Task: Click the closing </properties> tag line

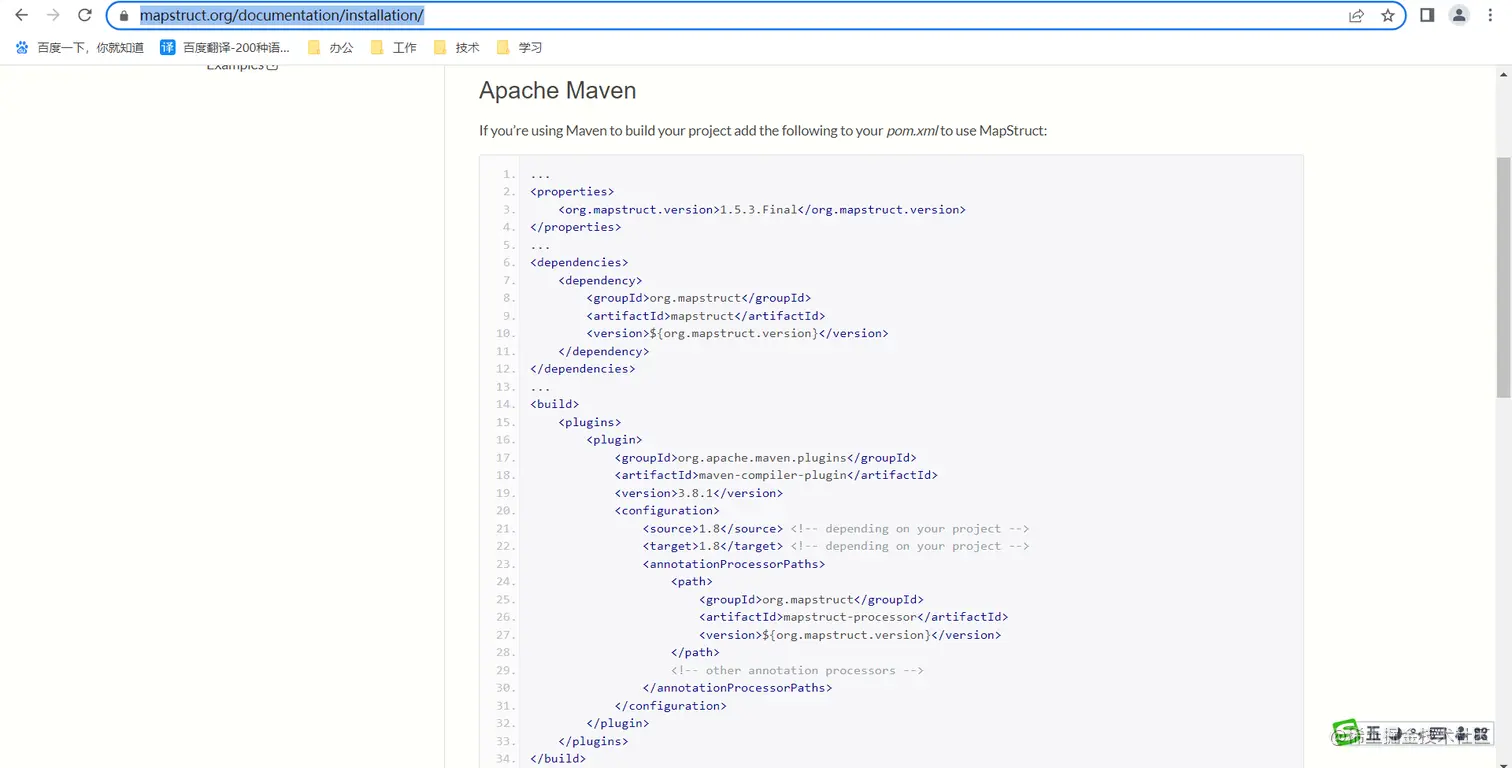Action: (576, 227)
